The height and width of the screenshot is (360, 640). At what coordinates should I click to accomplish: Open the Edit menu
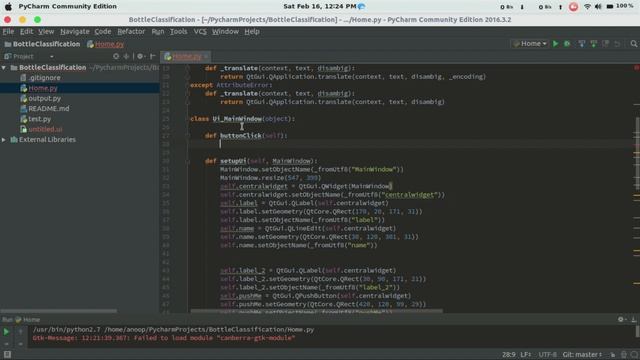(27, 31)
